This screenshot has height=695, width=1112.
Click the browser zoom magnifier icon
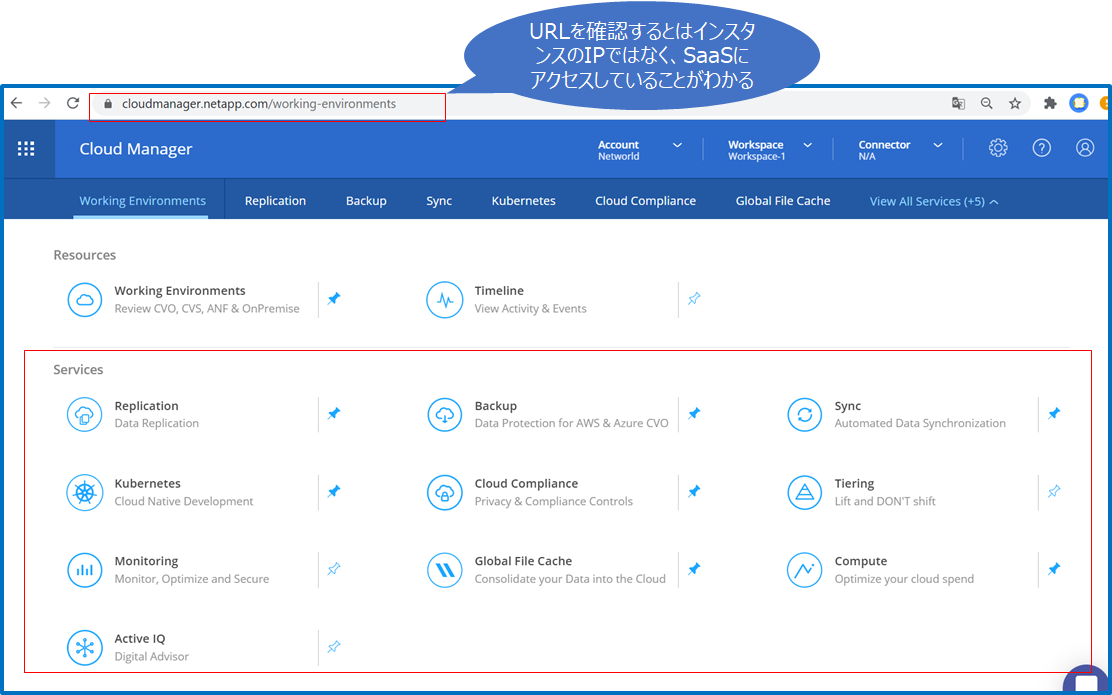tap(986, 104)
